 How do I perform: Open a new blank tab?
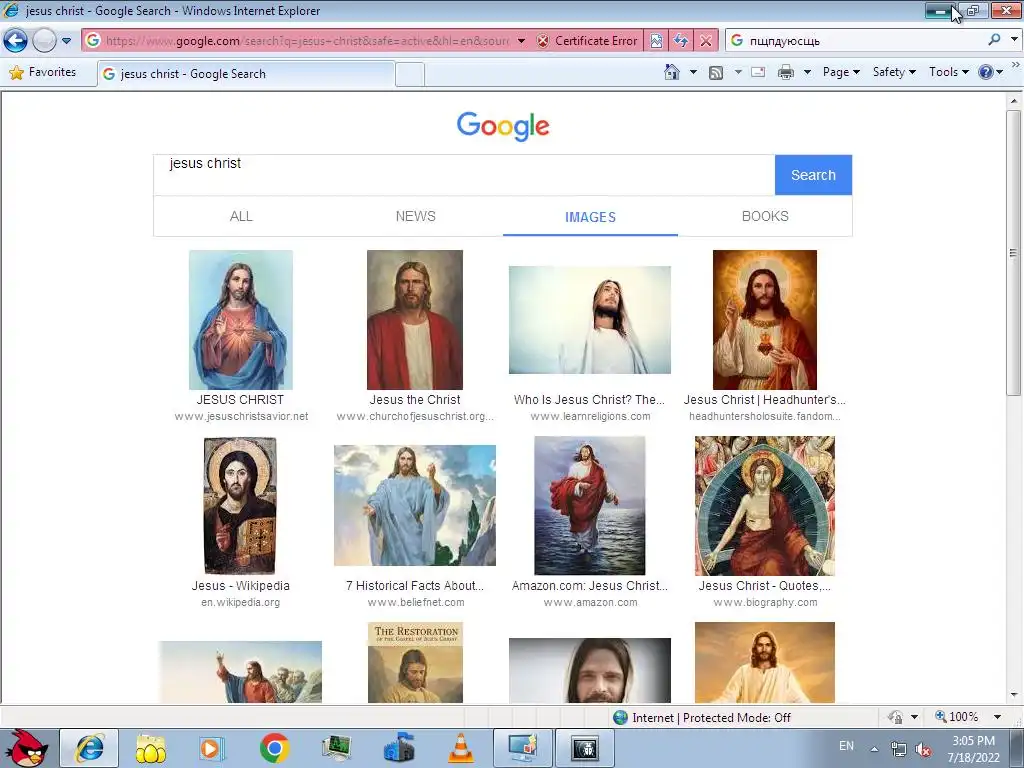[409, 74]
